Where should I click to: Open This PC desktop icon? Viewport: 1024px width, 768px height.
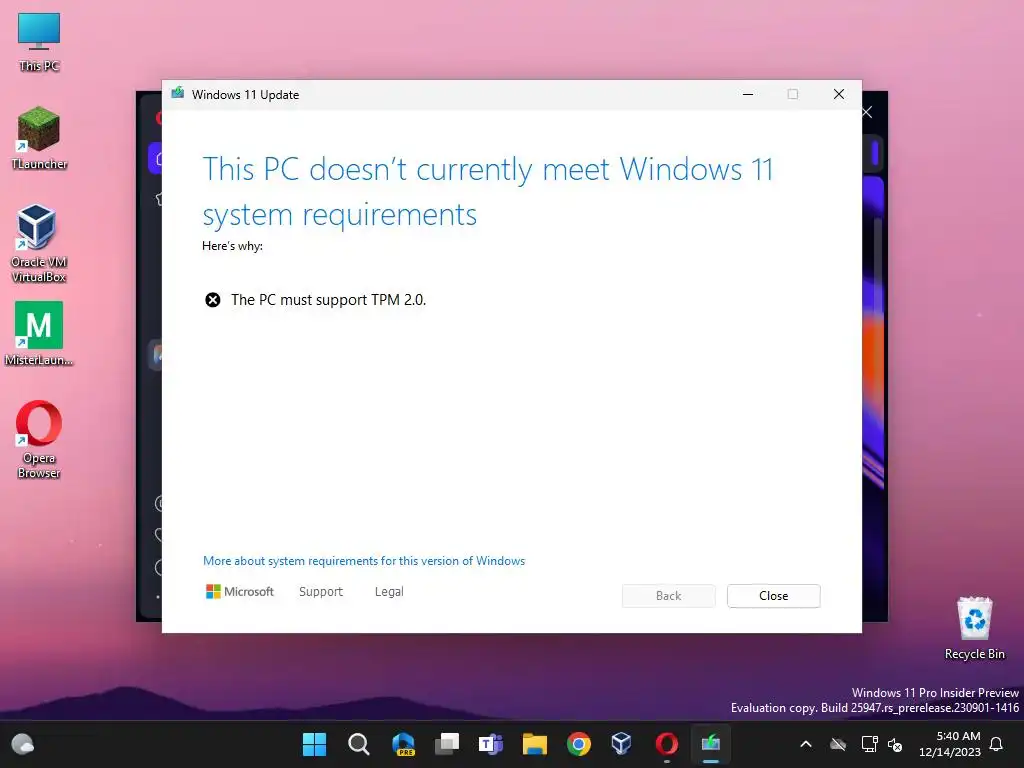coord(39,42)
